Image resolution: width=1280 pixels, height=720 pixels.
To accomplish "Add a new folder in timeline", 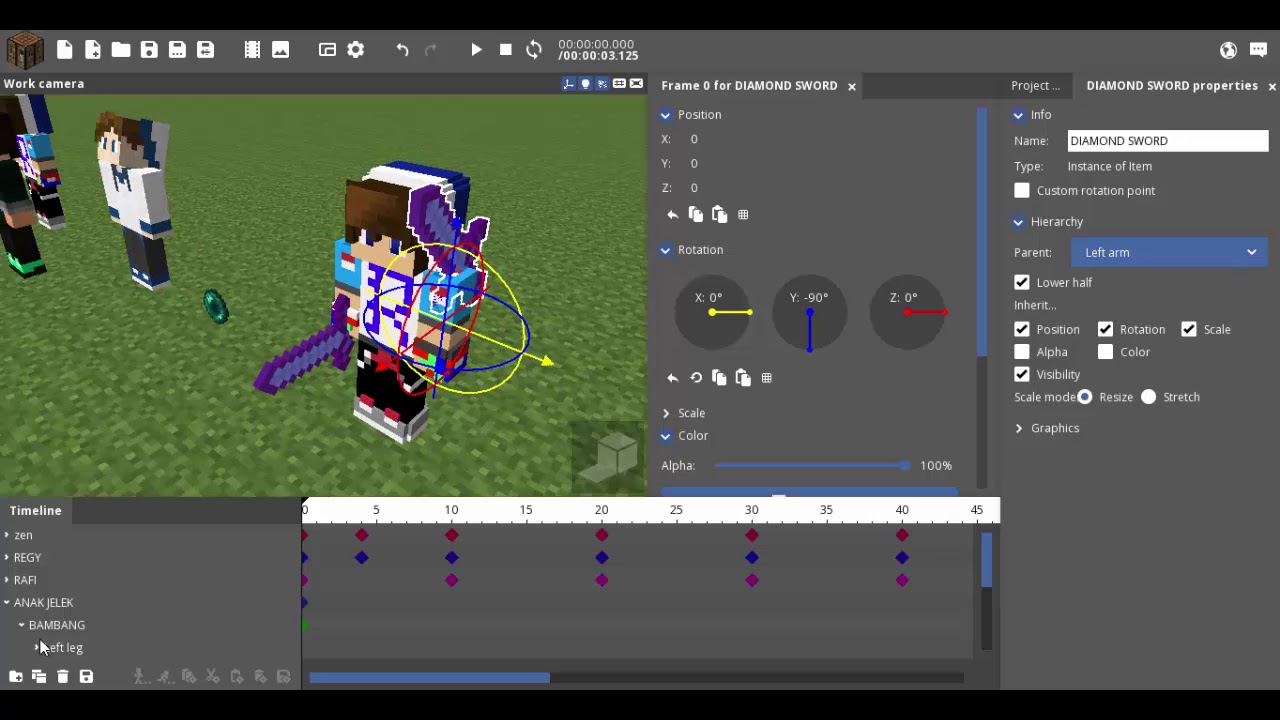I will [16, 677].
